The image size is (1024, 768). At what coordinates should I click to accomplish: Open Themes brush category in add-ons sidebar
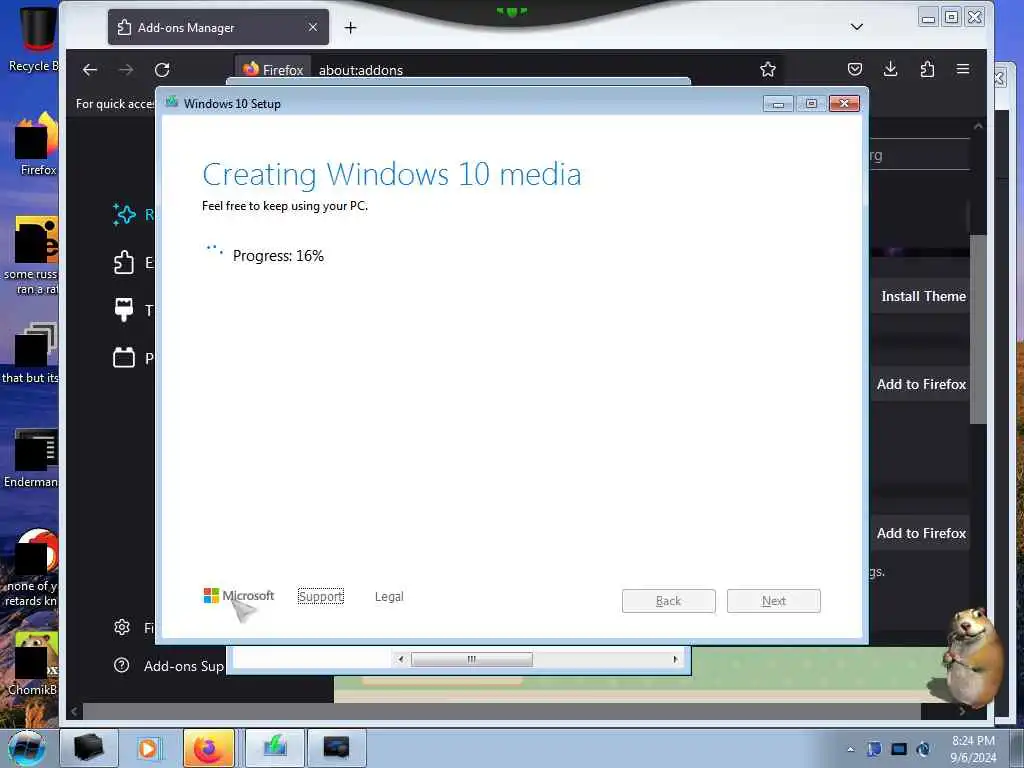(x=124, y=310)
